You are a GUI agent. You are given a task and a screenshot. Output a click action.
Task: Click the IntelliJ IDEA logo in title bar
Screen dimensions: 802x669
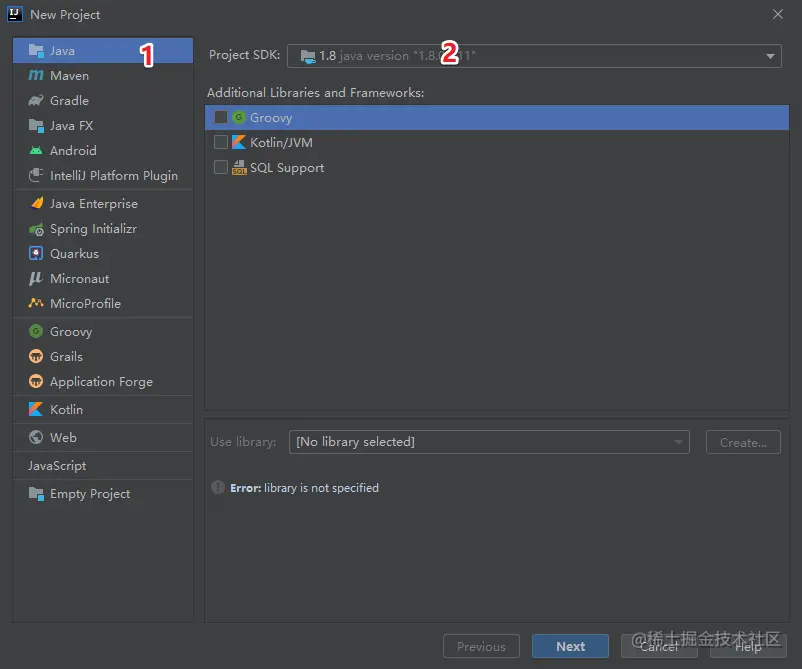pyautogui.click(x=14, y=14)
